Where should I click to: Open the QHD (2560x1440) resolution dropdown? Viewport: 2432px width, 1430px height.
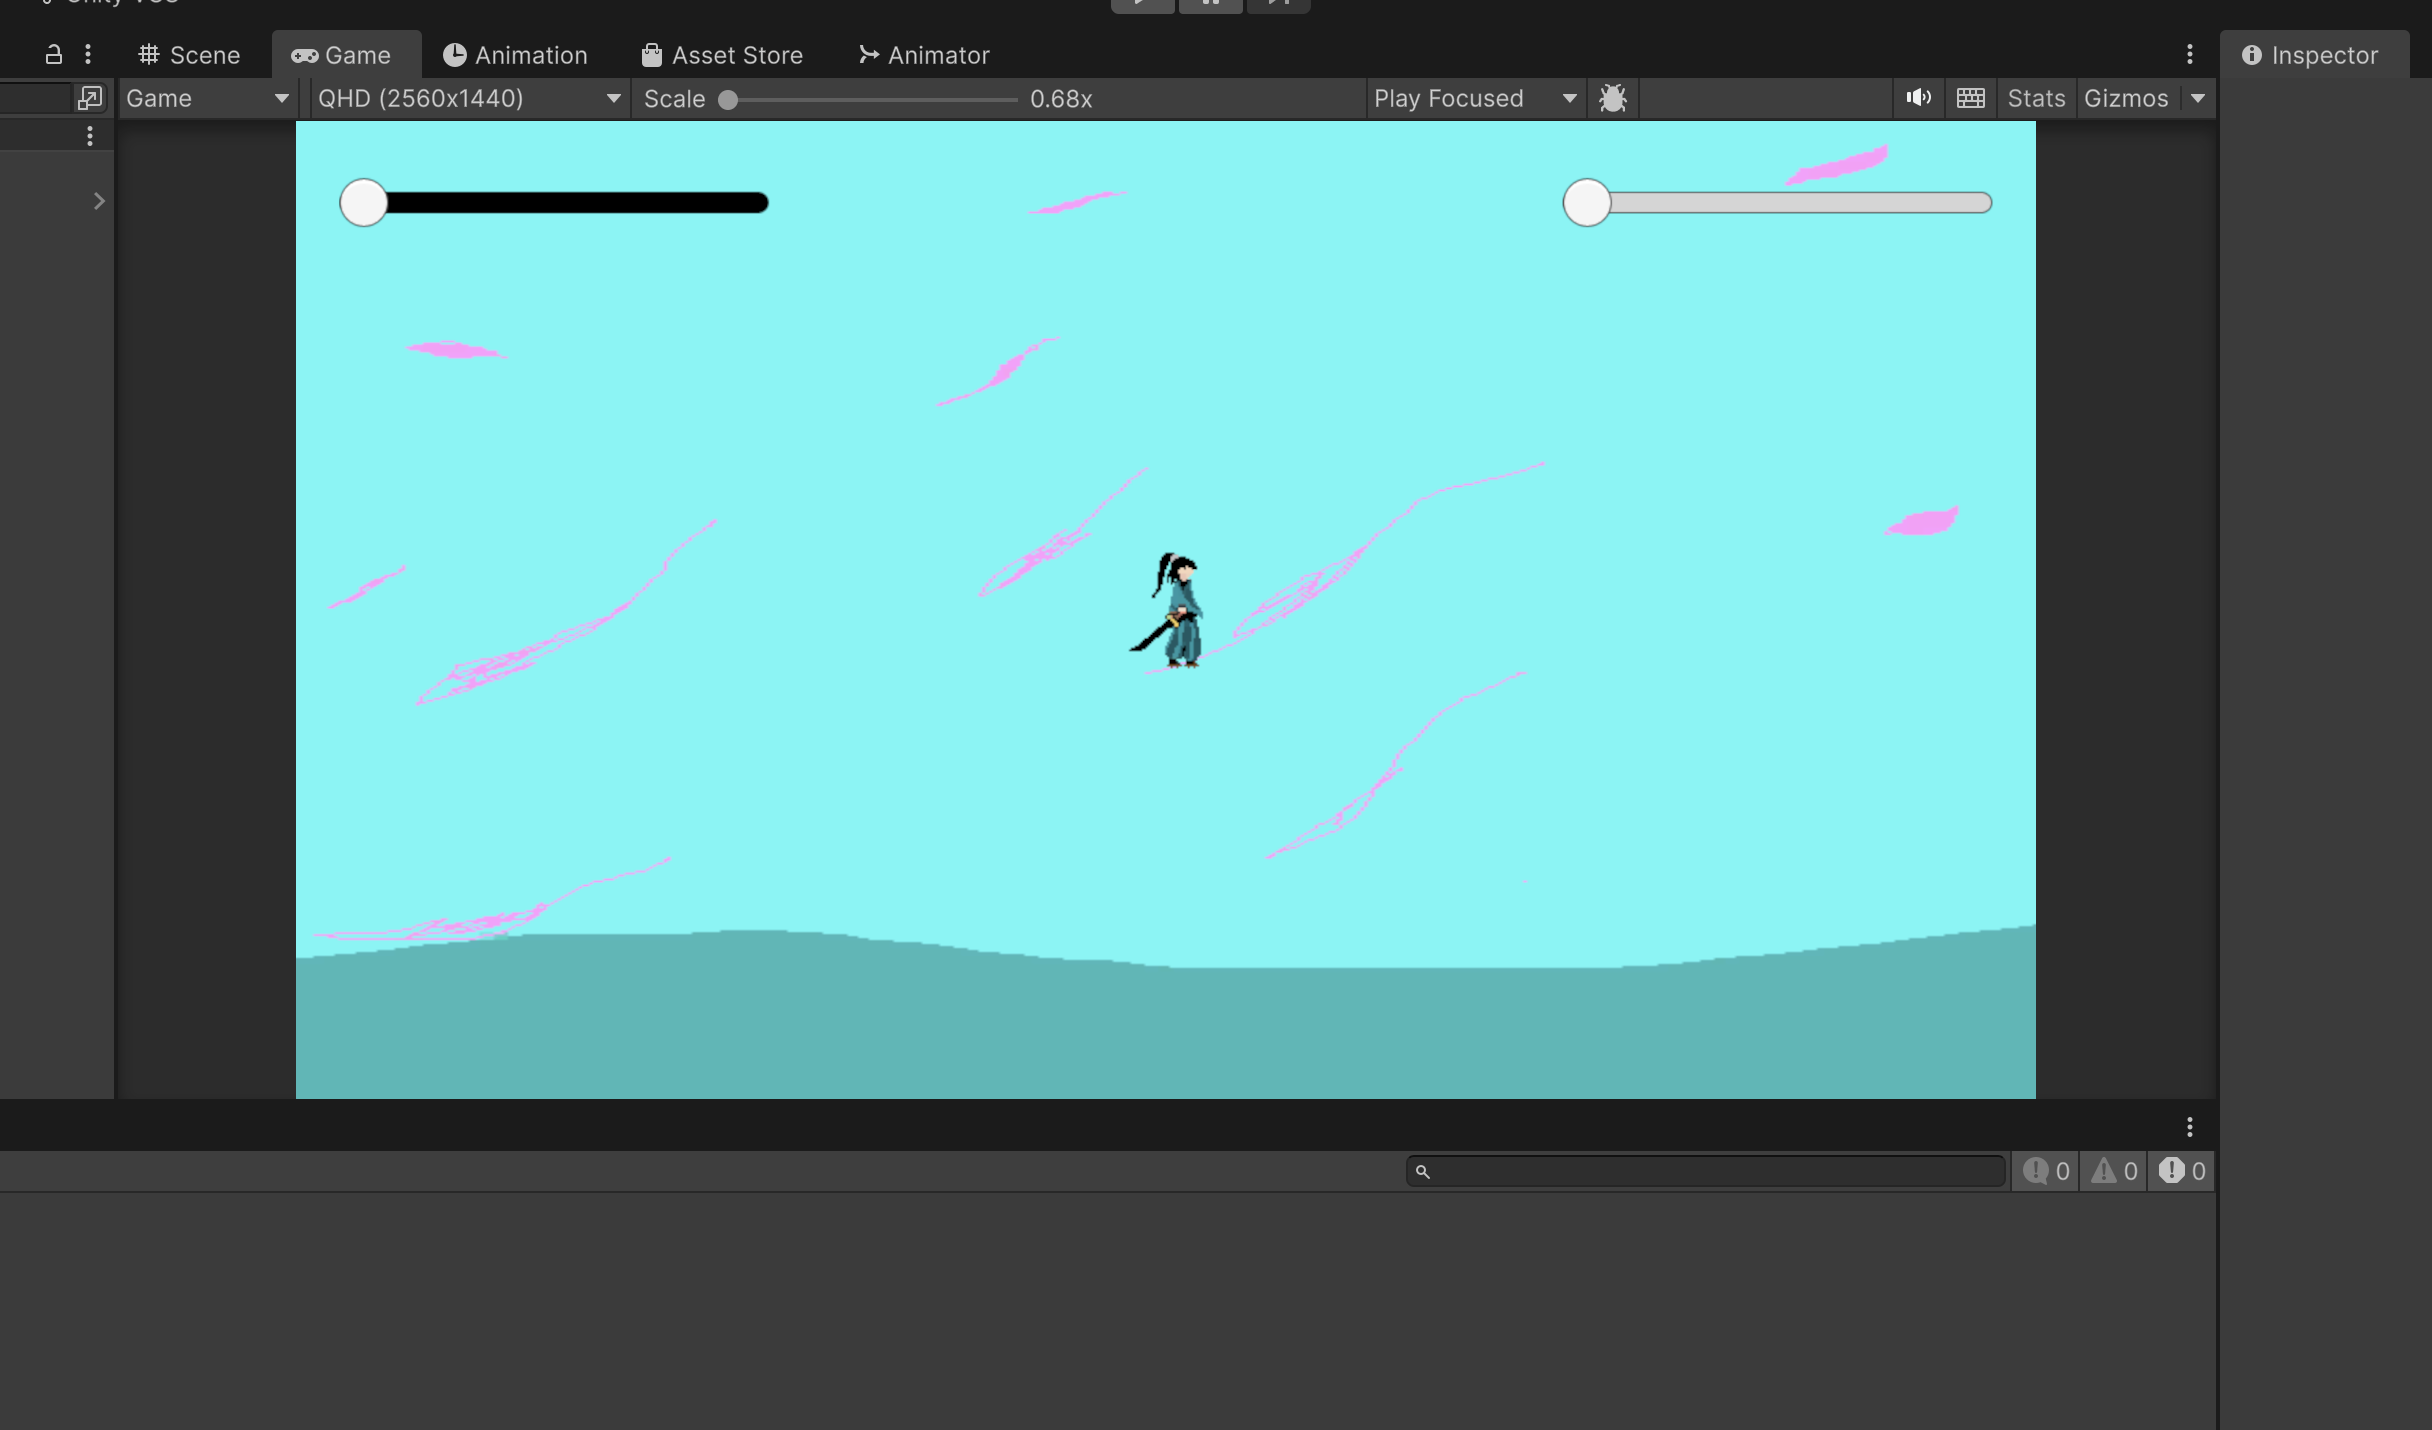(x=469, y=98)
